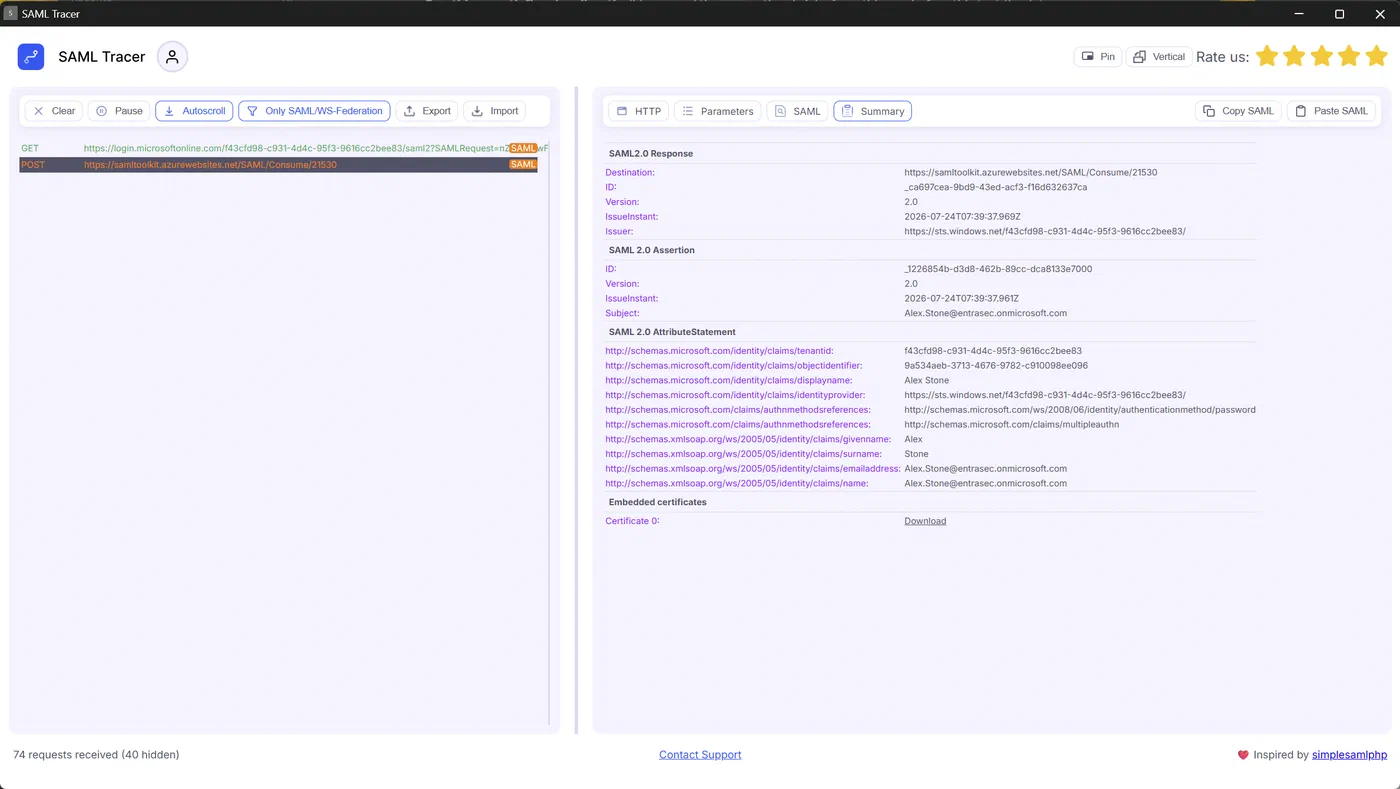Visit the simplesamlphp link
The height and width of the screenshot is (789, 1400).
coord(1349,755)
